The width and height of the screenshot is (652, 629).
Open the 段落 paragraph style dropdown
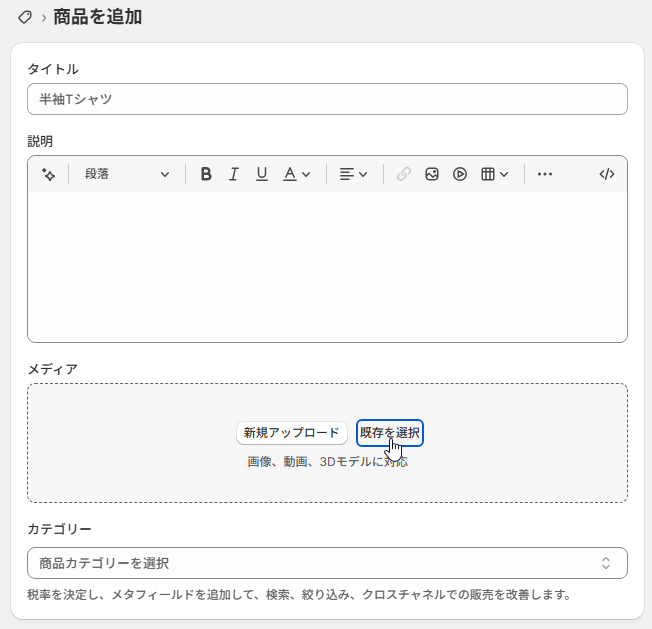[127, 174]
